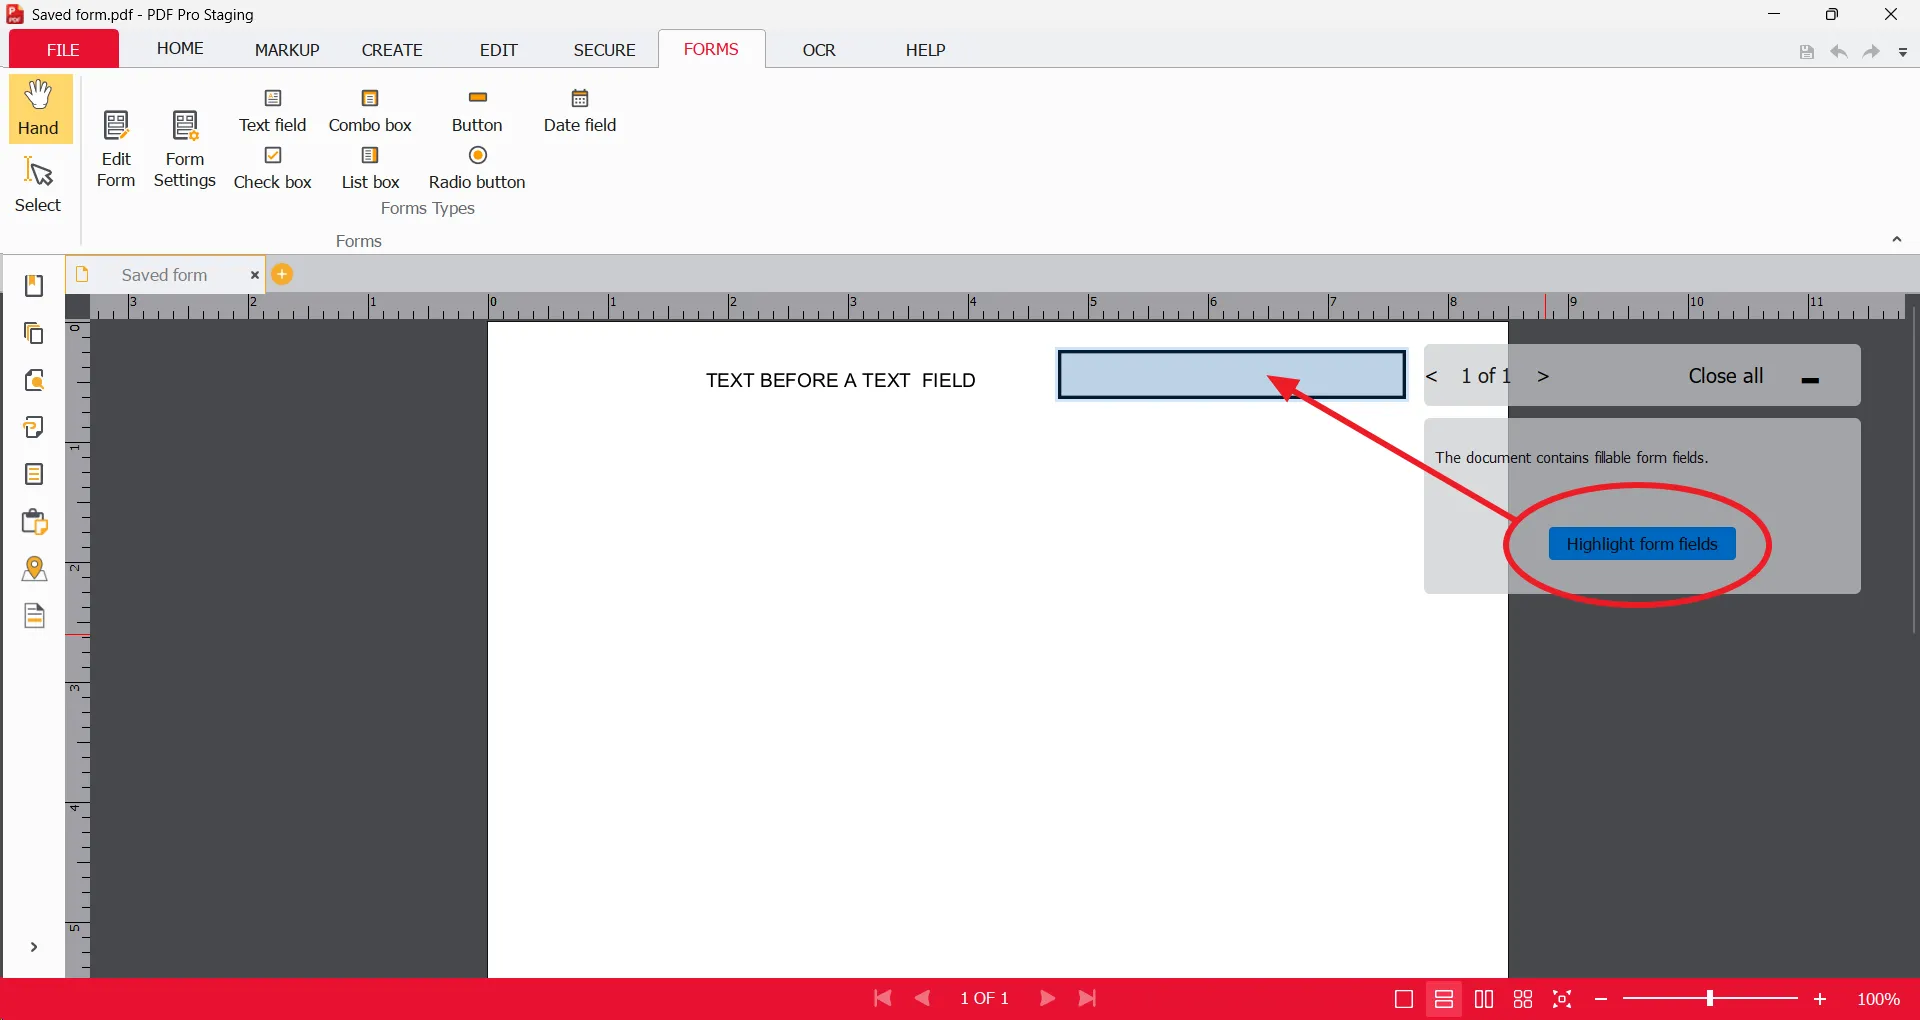Open the OCR ribbon tab
Image resolution: width=1920 pixels, height=1020 pixels.
click(819, 50)
